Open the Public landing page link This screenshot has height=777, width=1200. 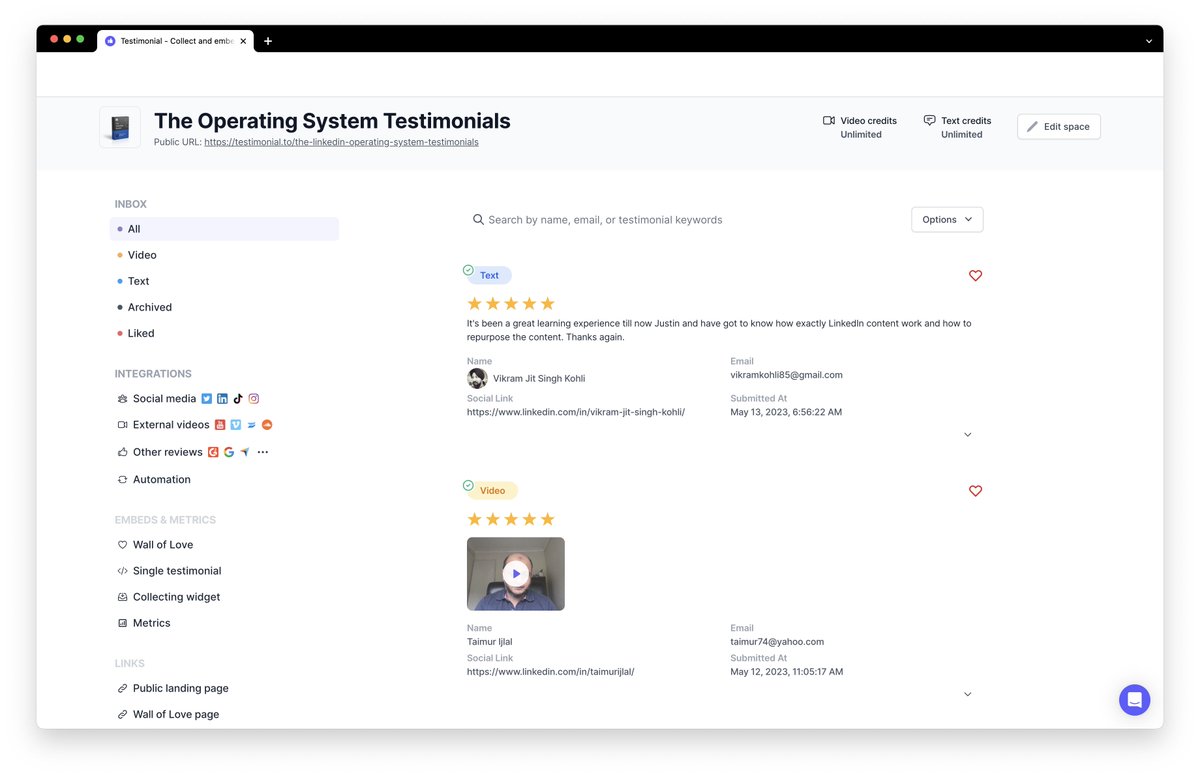pyautogui.click(x=181, y=688)
